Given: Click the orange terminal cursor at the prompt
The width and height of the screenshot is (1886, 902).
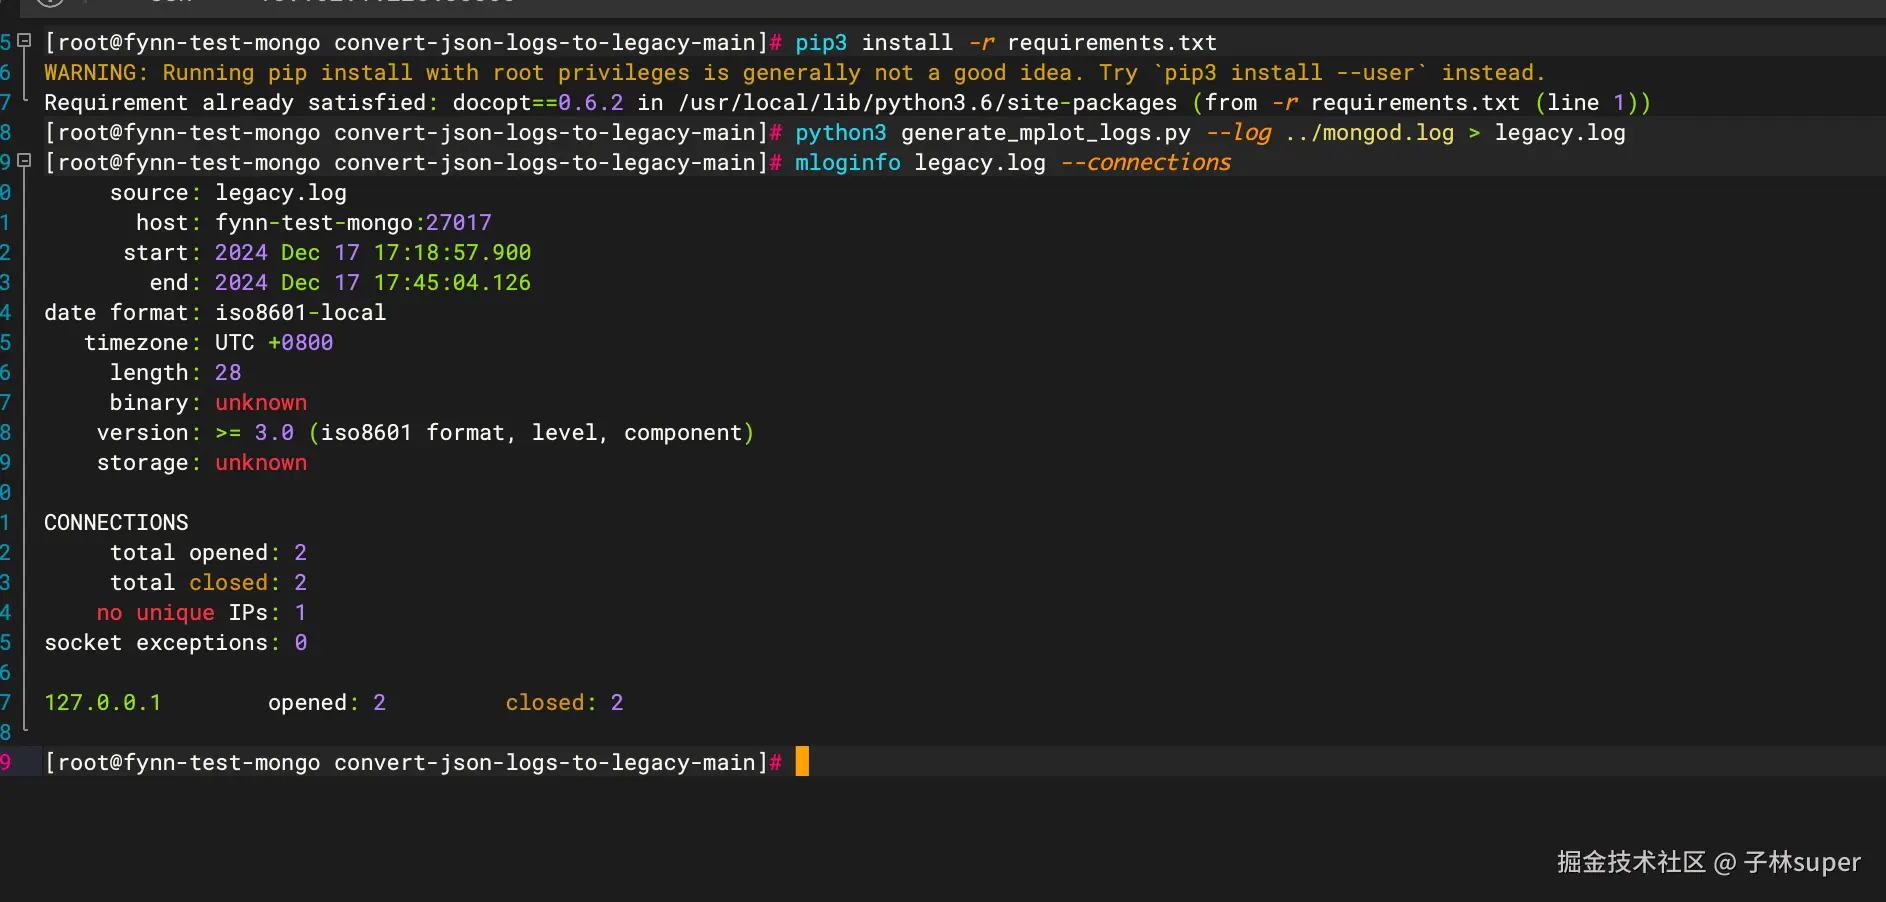Looking at the screenshot, I should coord(802,762).
